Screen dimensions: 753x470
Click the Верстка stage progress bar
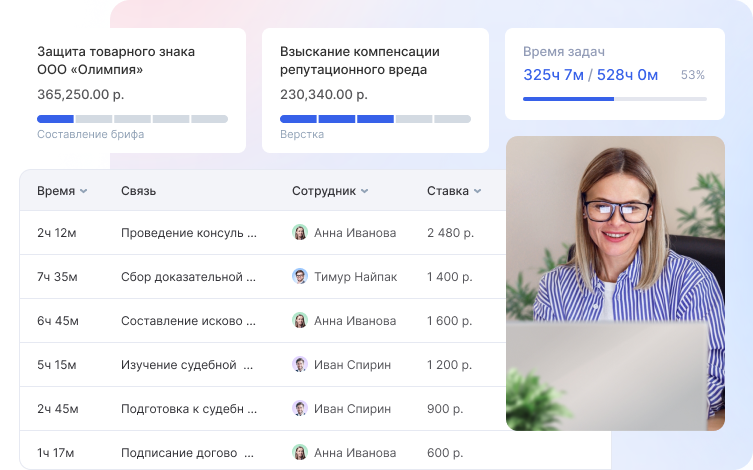(375, 119)
